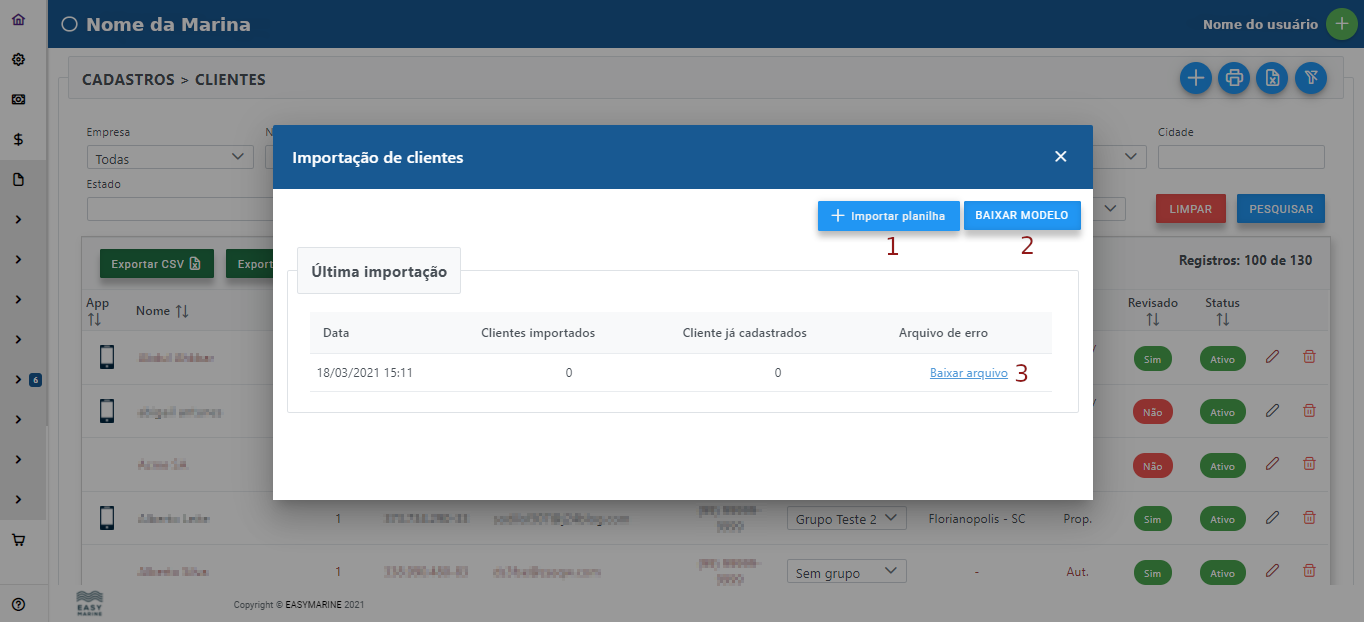1365x623 pixels.
Task: Print the client list
Action: (1233, 78)
